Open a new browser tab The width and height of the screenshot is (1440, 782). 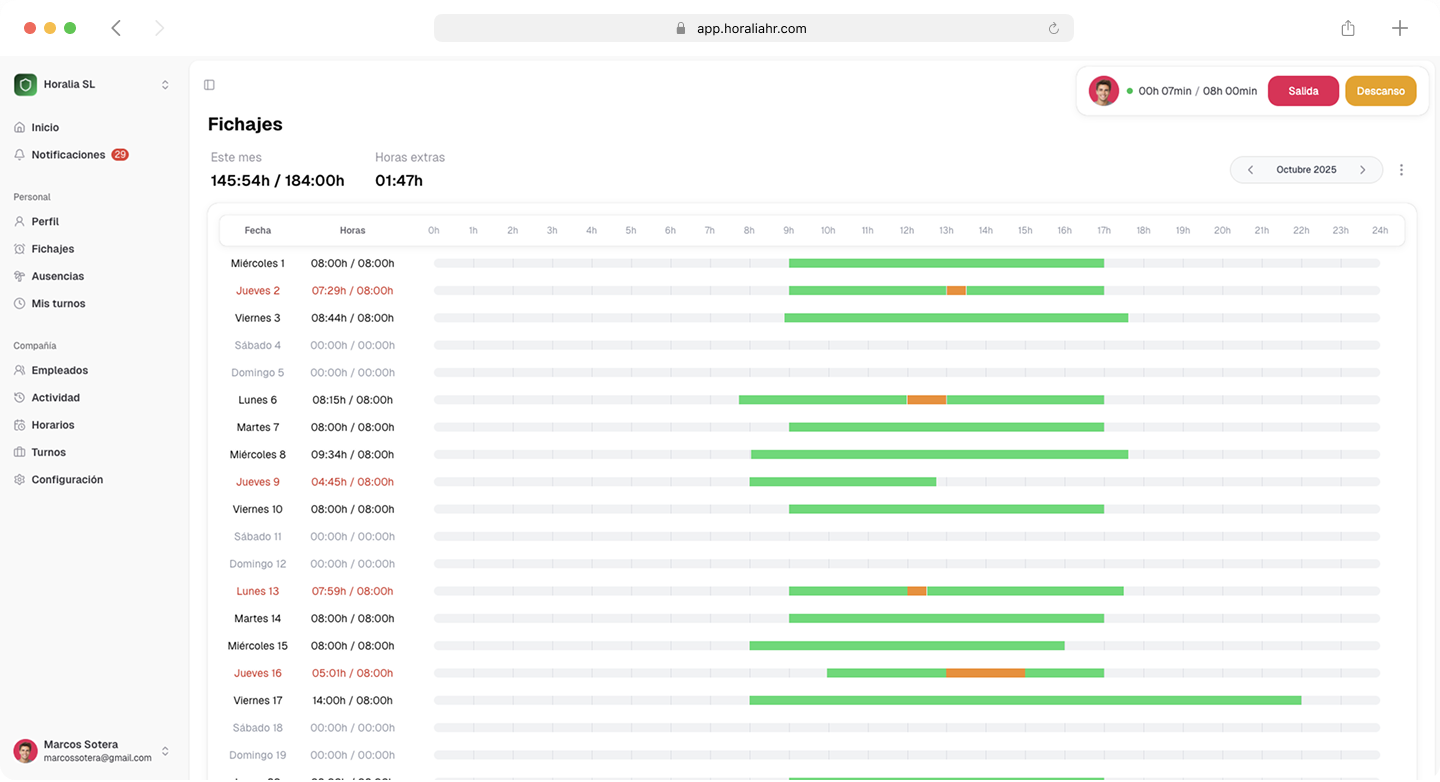tap(1399, 29)
